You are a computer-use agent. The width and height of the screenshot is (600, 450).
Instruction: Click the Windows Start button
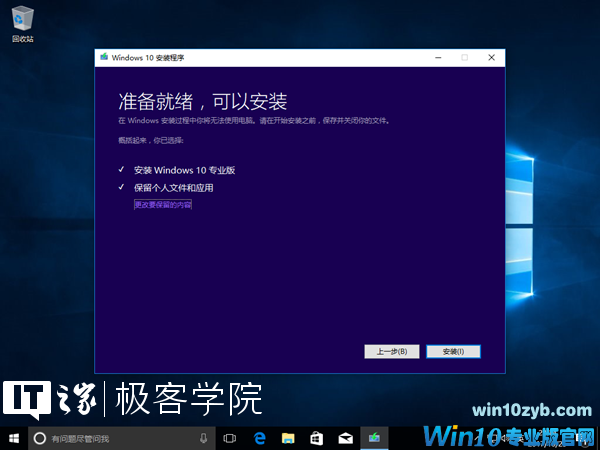click(14, 438)
